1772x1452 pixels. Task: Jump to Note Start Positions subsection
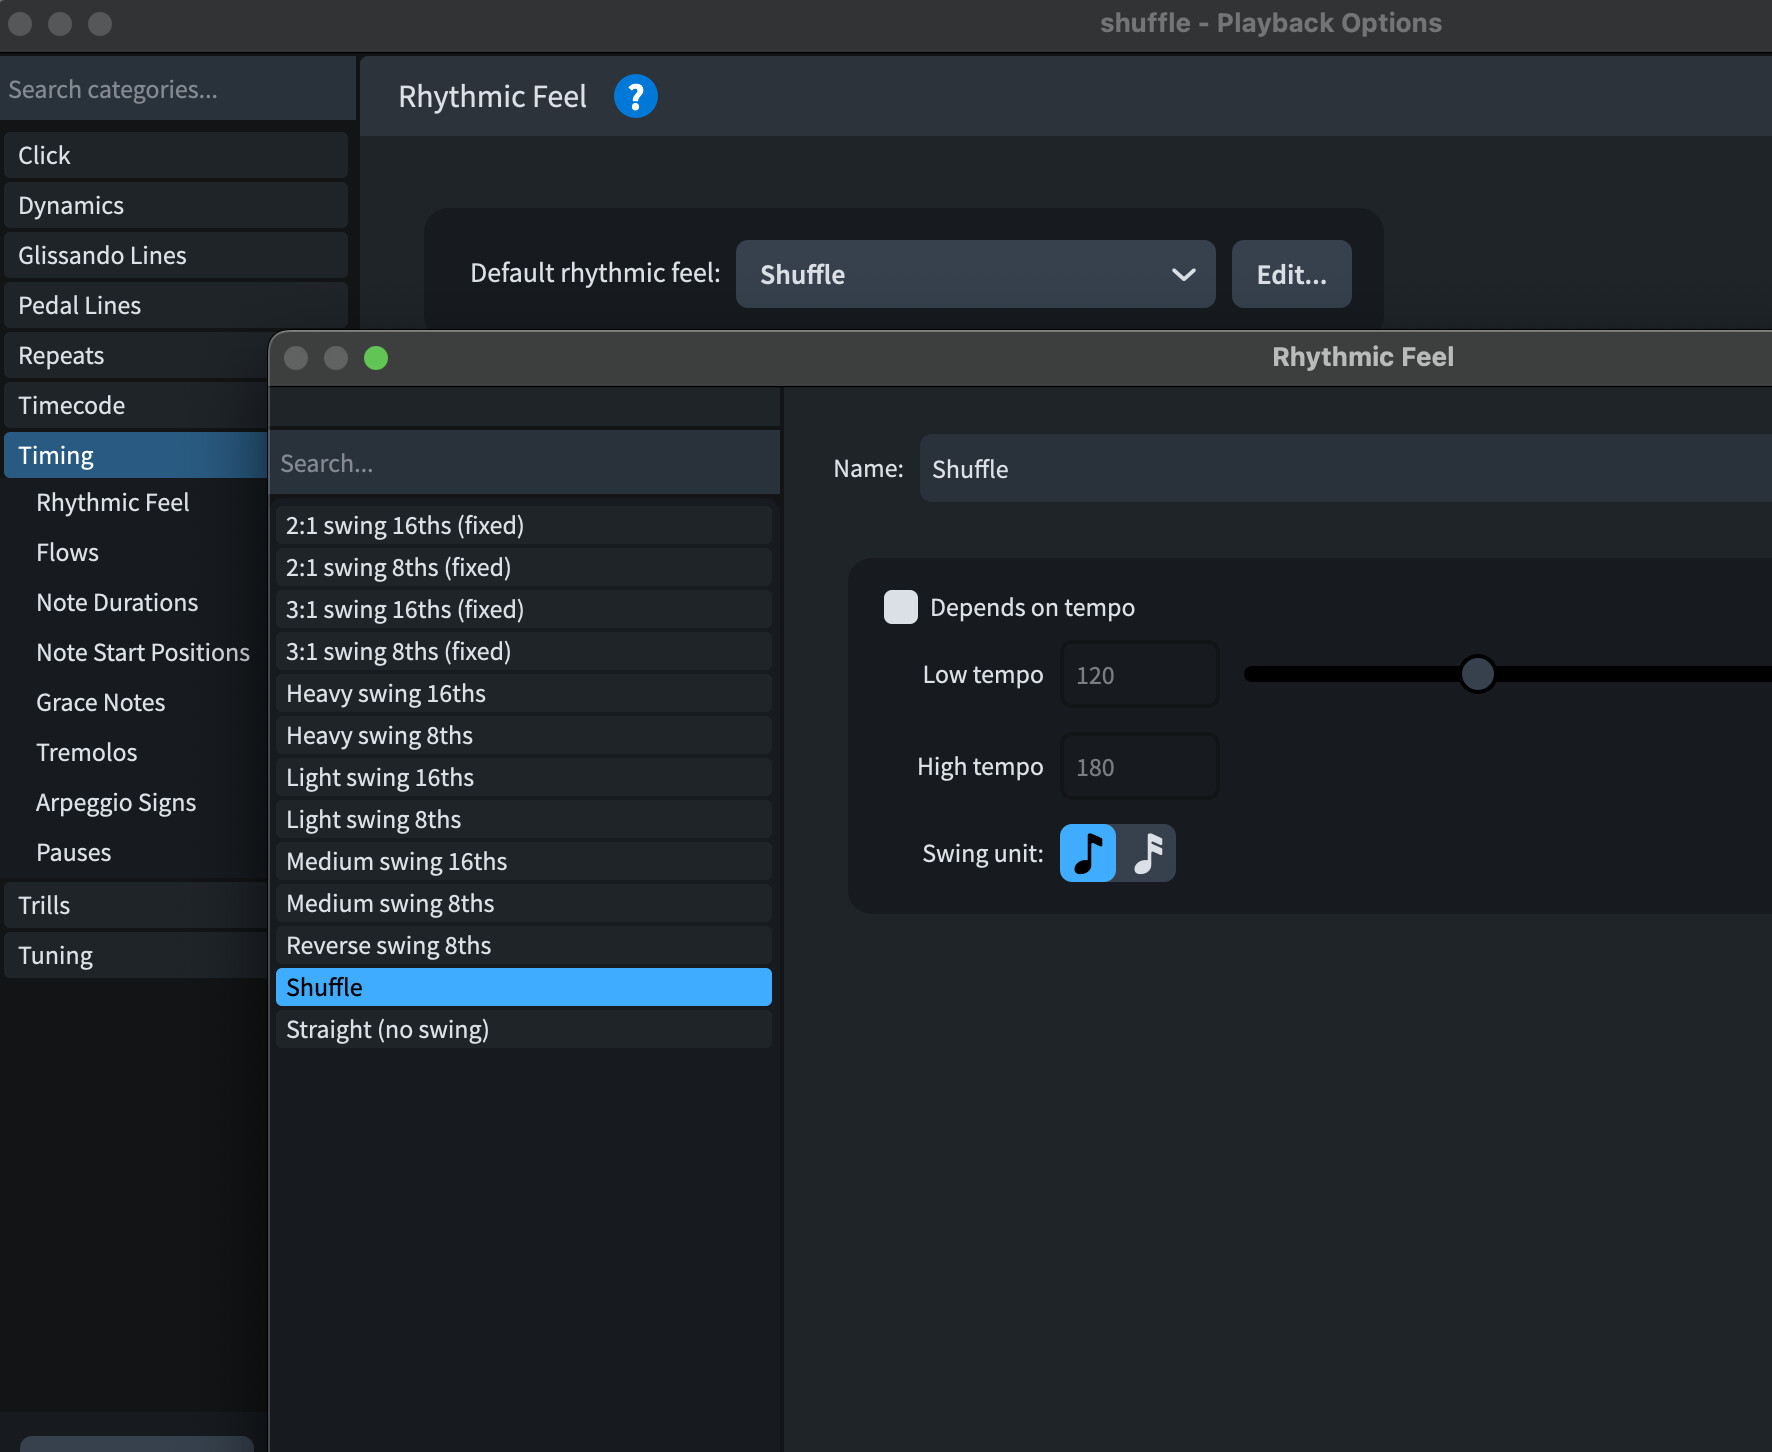tap(143, 652)
